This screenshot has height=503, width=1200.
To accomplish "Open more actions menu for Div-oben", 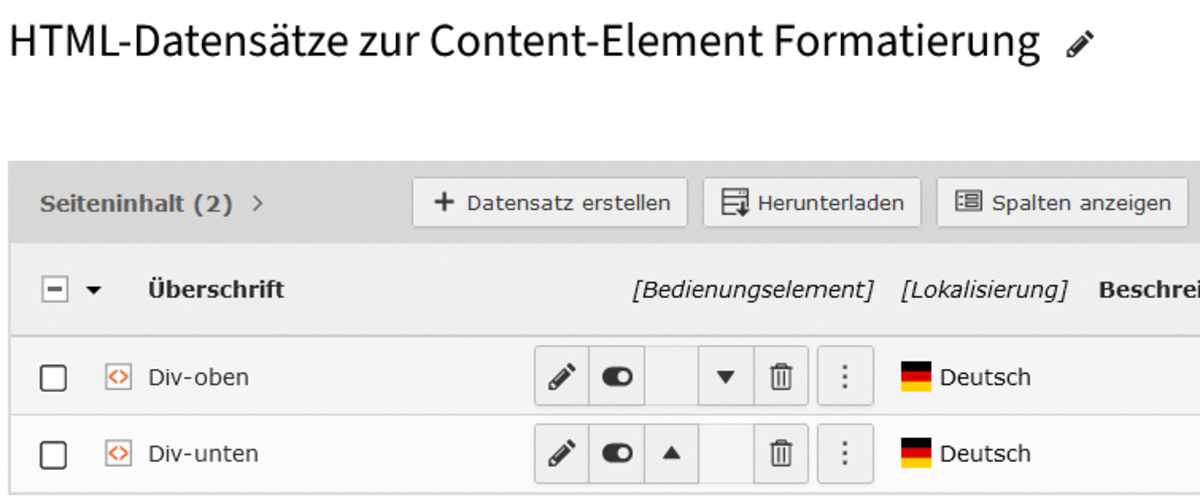I will pyautogui.click(x=845, y=377).
